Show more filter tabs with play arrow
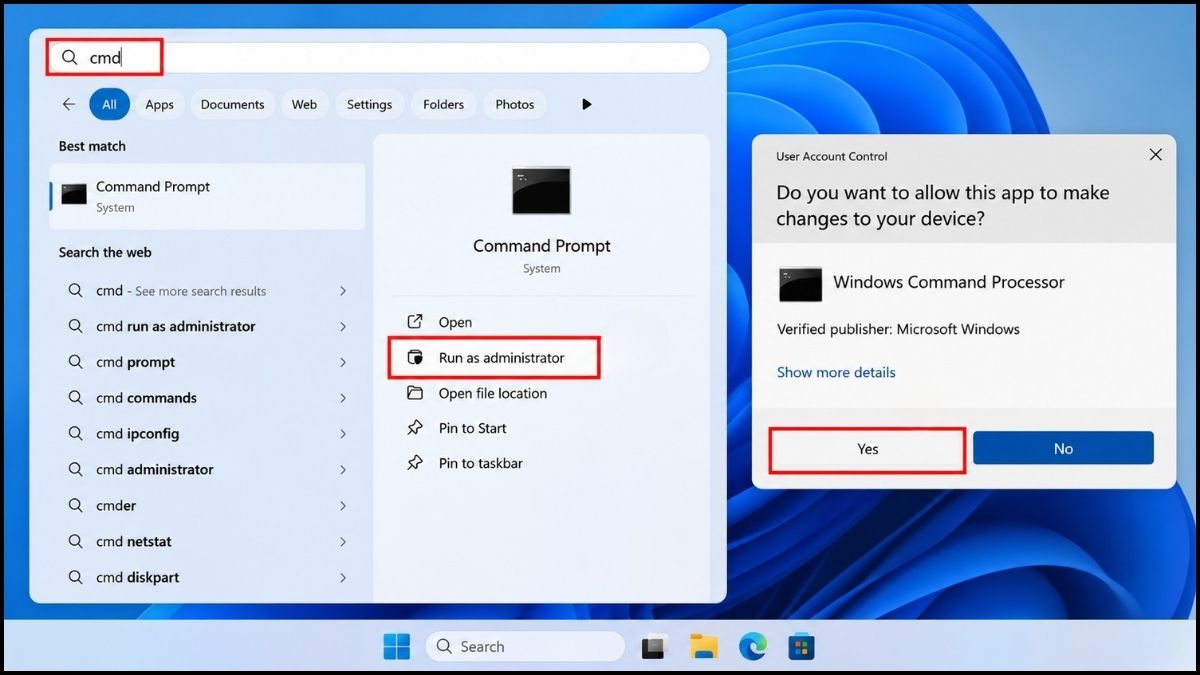1200x675 pixels. tap(587, 104)
